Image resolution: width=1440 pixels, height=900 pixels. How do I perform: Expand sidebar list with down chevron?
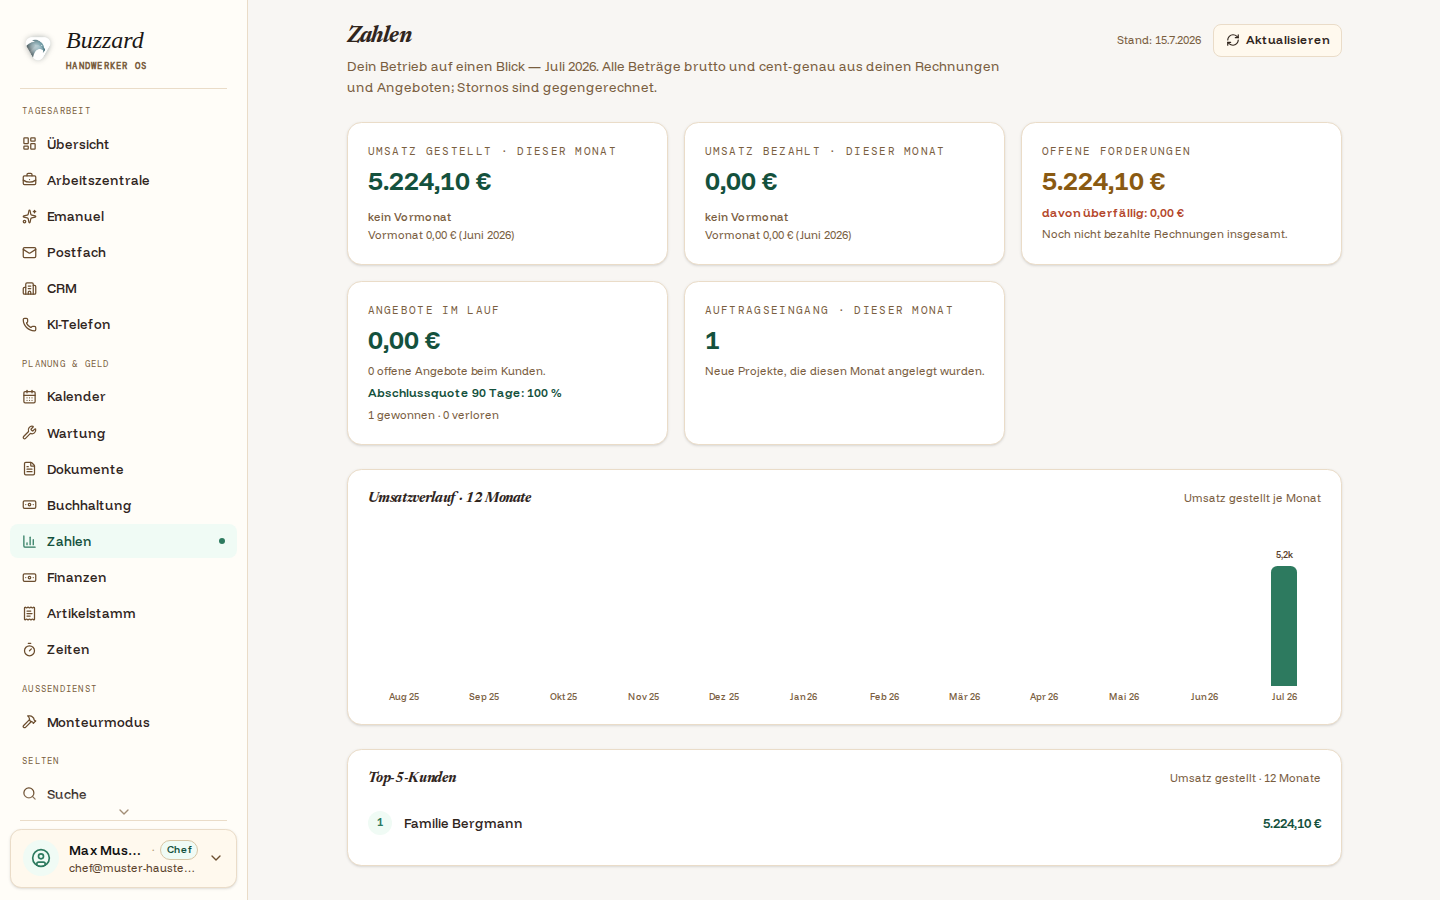[x=124, y=812]
